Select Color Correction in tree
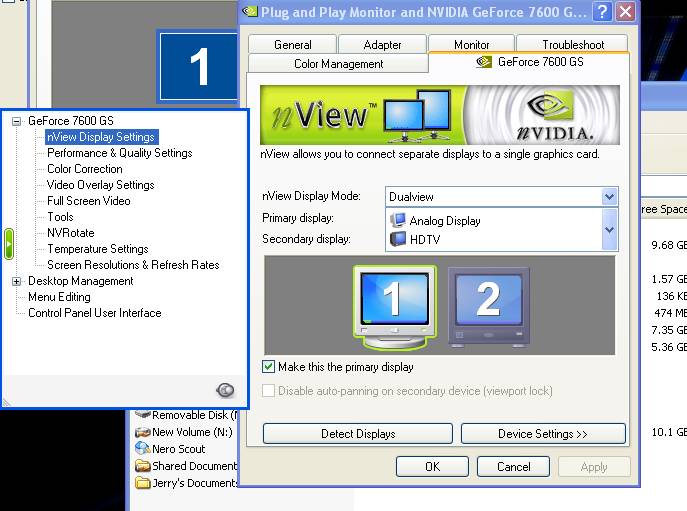687x511 pixels. [85, 169]
